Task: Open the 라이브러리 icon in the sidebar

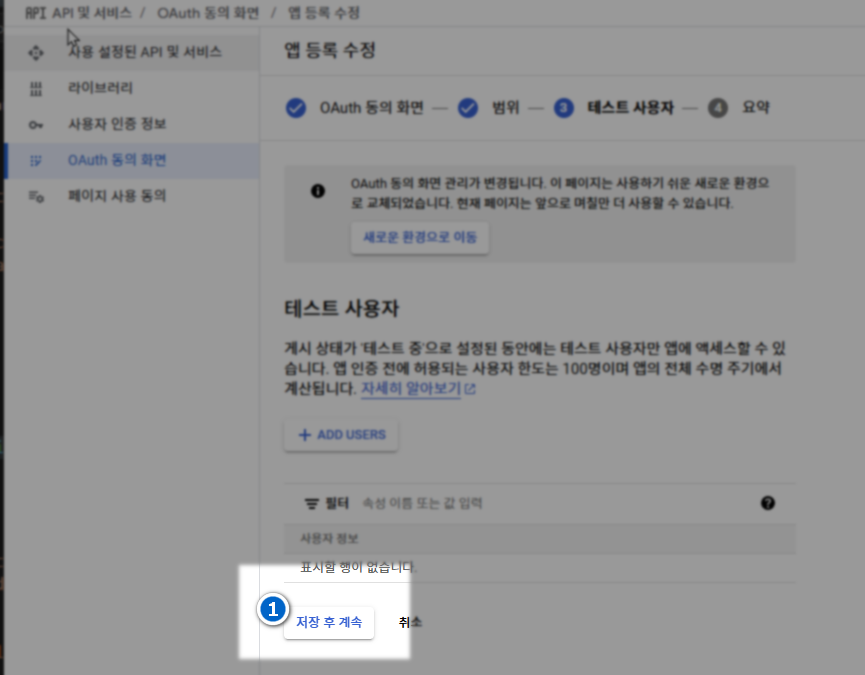Action: (x=37, y=89)
